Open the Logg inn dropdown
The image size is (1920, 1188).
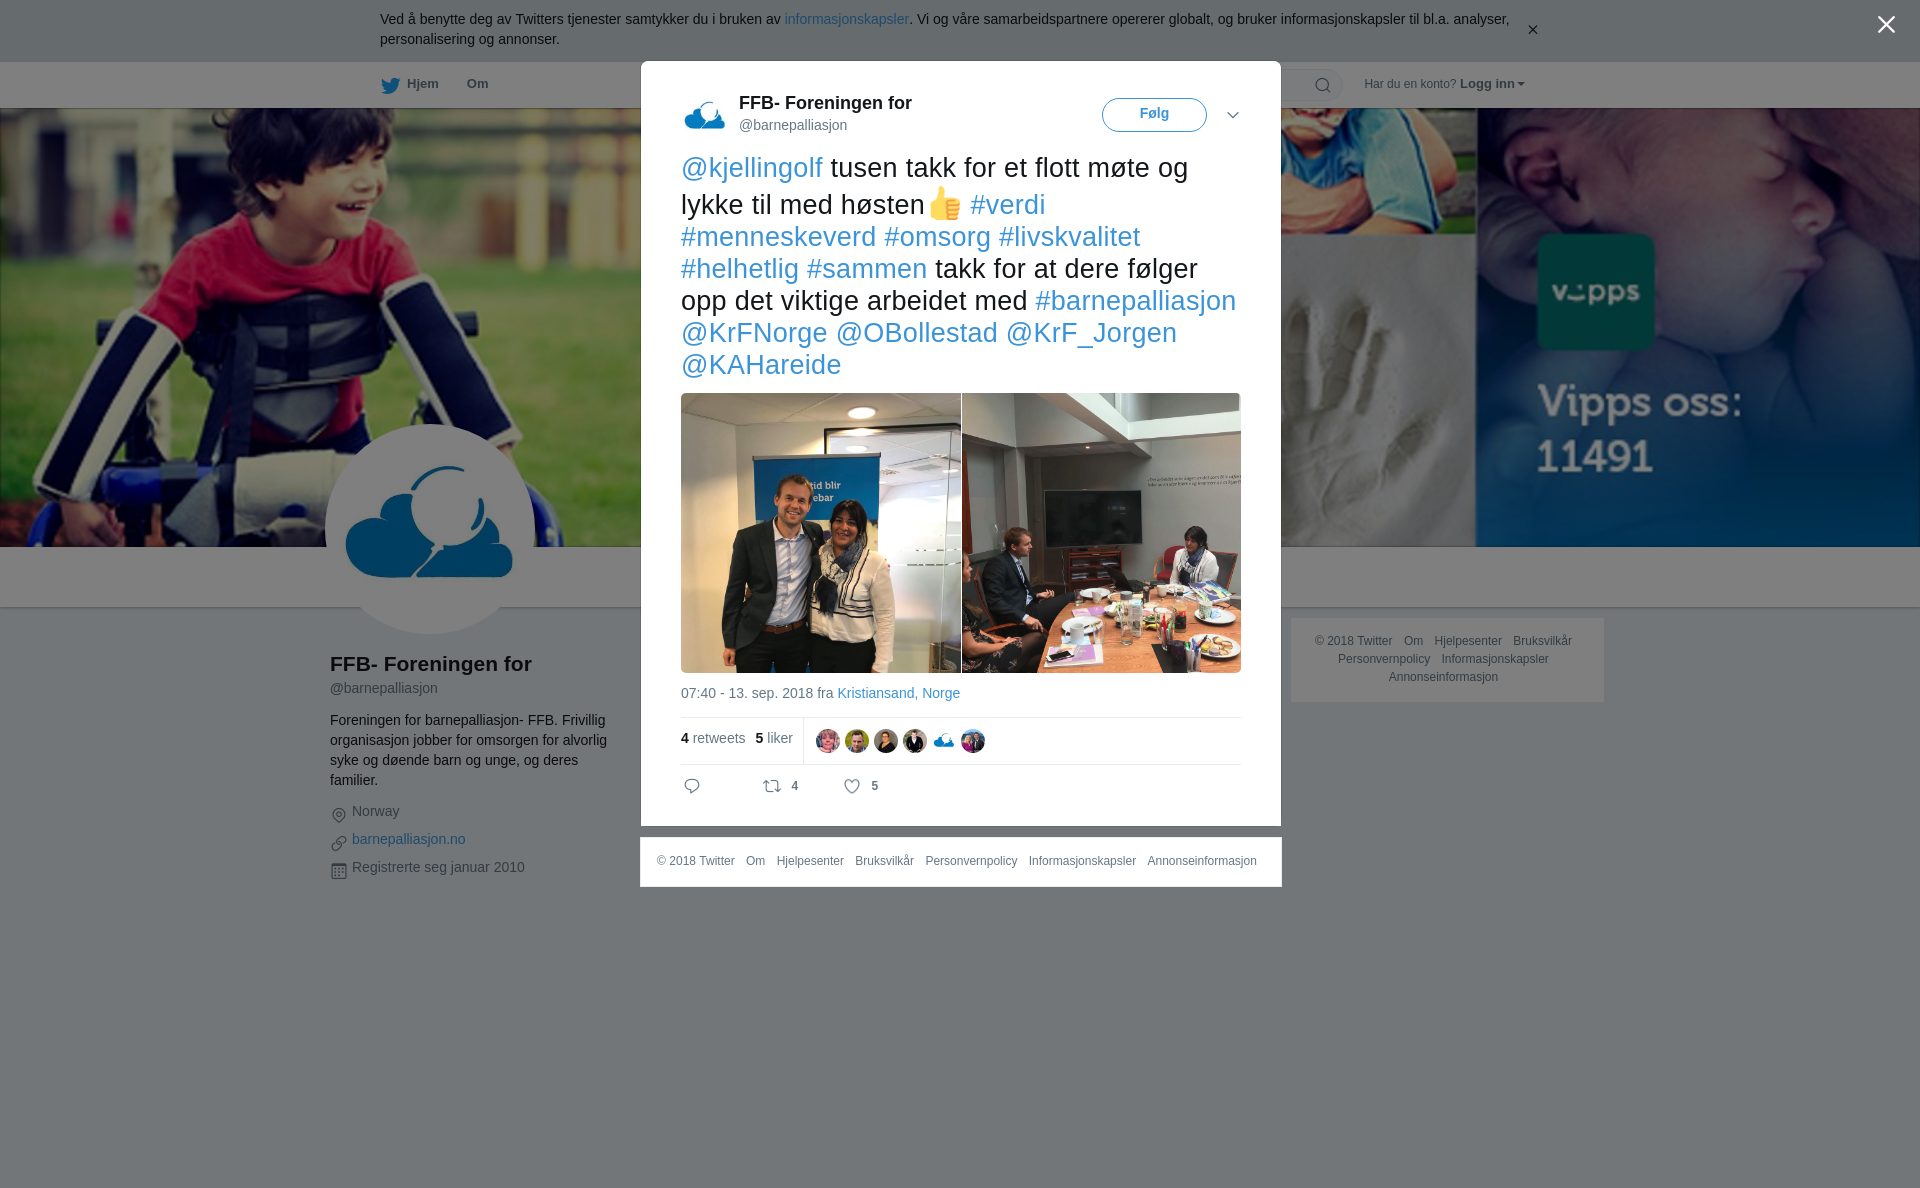pyautogui.click(x=1492, y=84)
